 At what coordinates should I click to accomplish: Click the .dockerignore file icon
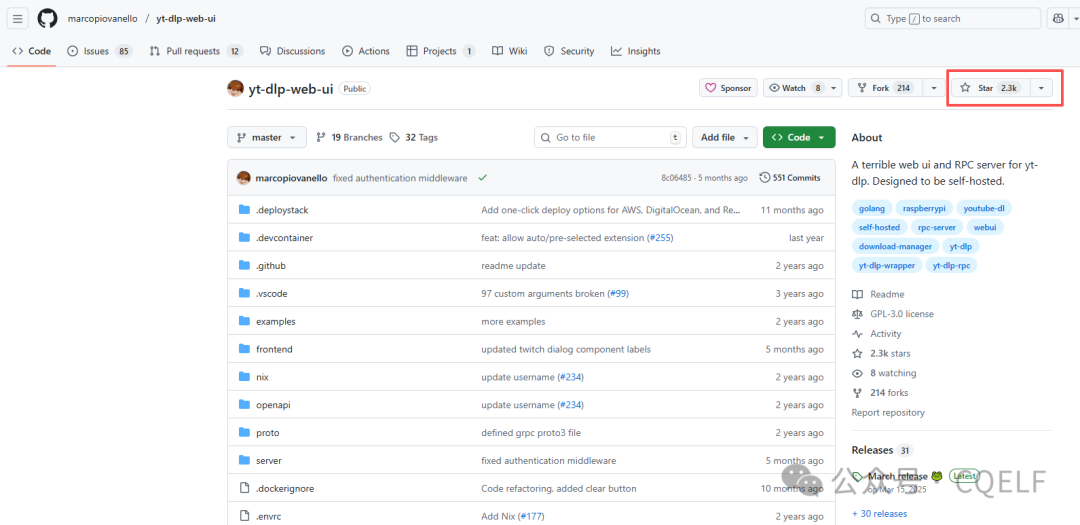[244, 488]
